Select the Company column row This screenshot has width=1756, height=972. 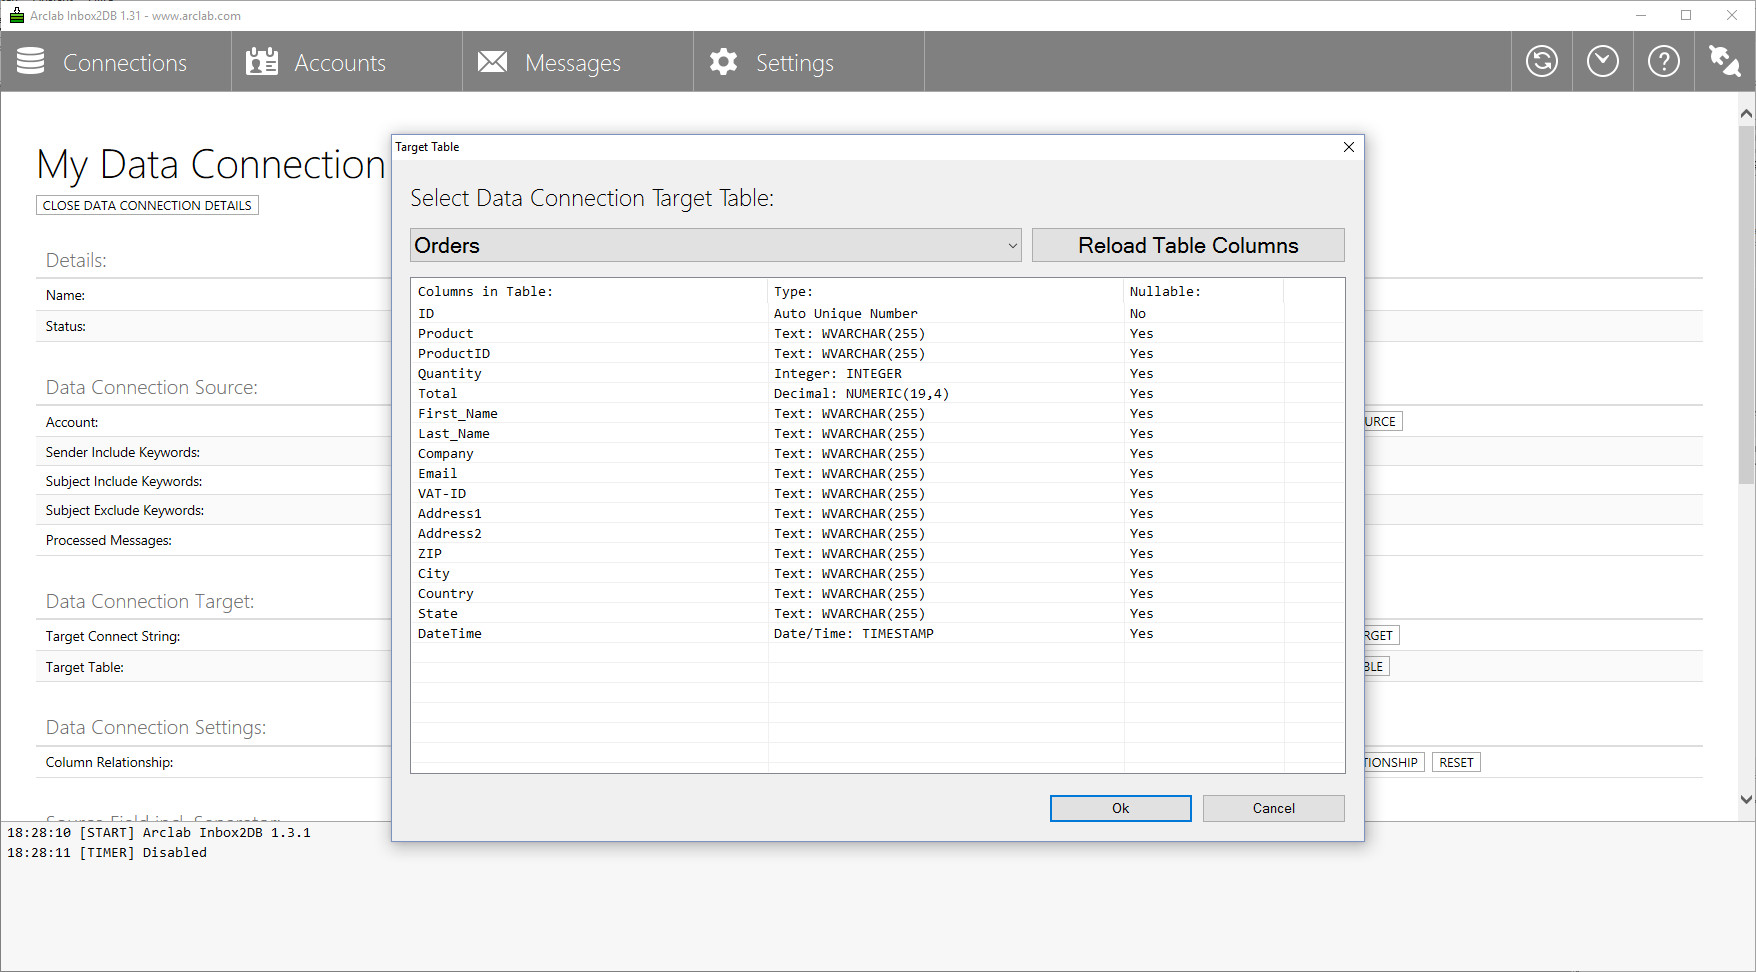click(877, 453)
